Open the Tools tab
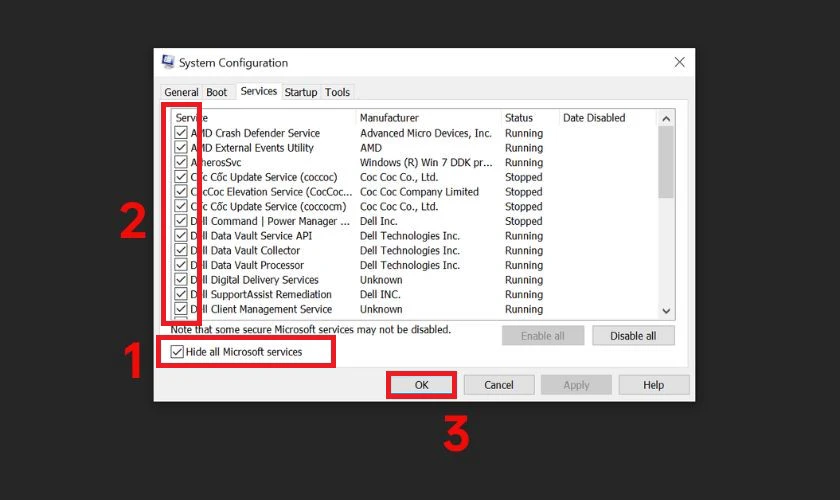The width and height of the screenshot is (840, 500). click(x=338, y=92)
